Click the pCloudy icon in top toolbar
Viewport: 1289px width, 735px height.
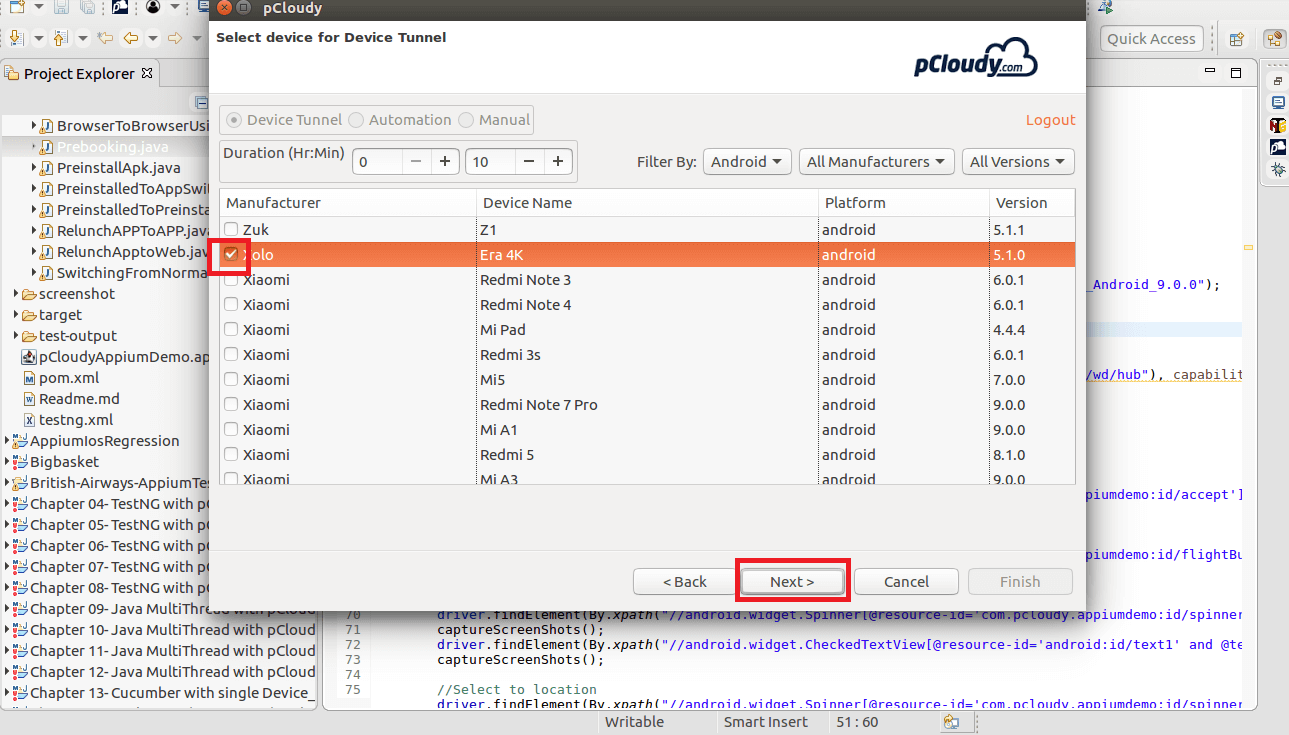(120, 7)
